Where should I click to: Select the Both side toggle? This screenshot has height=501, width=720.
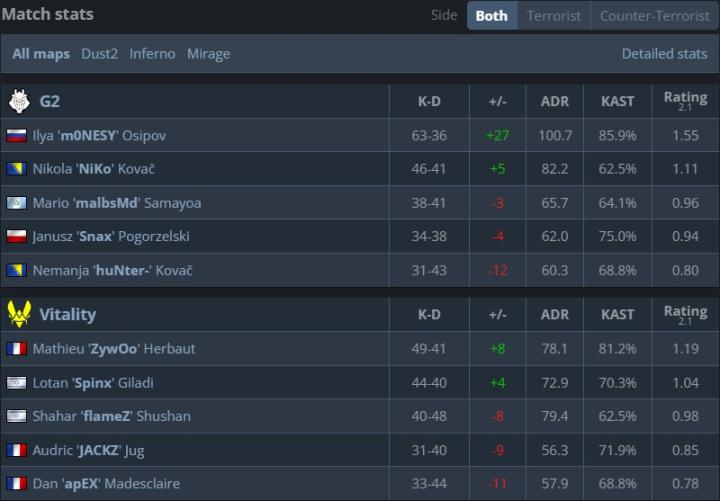click(x=491, y=16)
